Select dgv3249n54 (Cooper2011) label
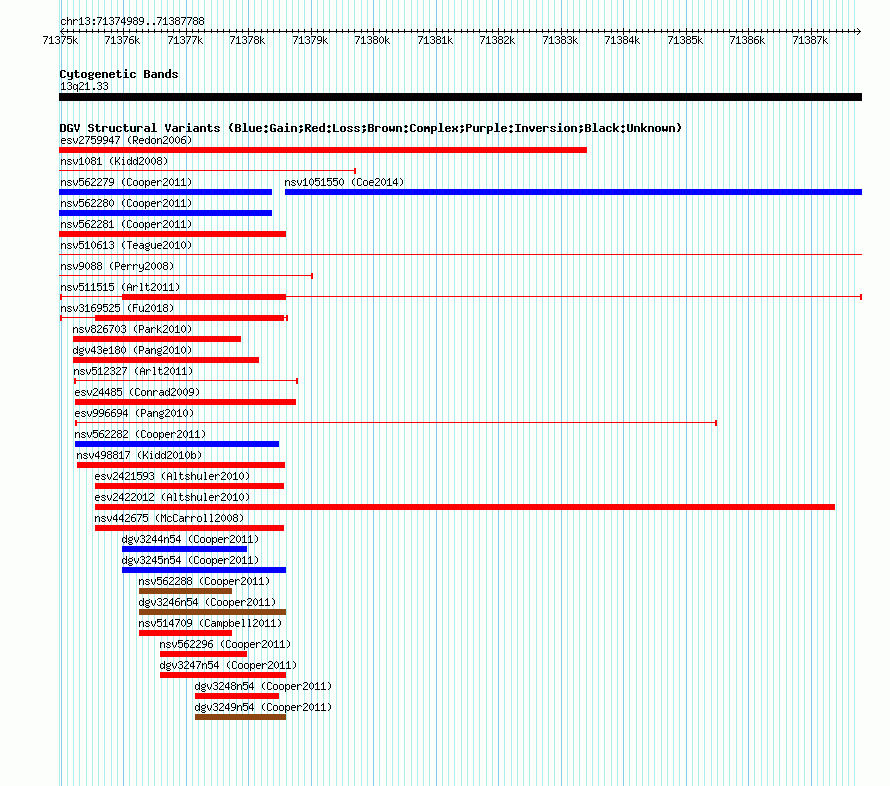 (x=263, y=707)
